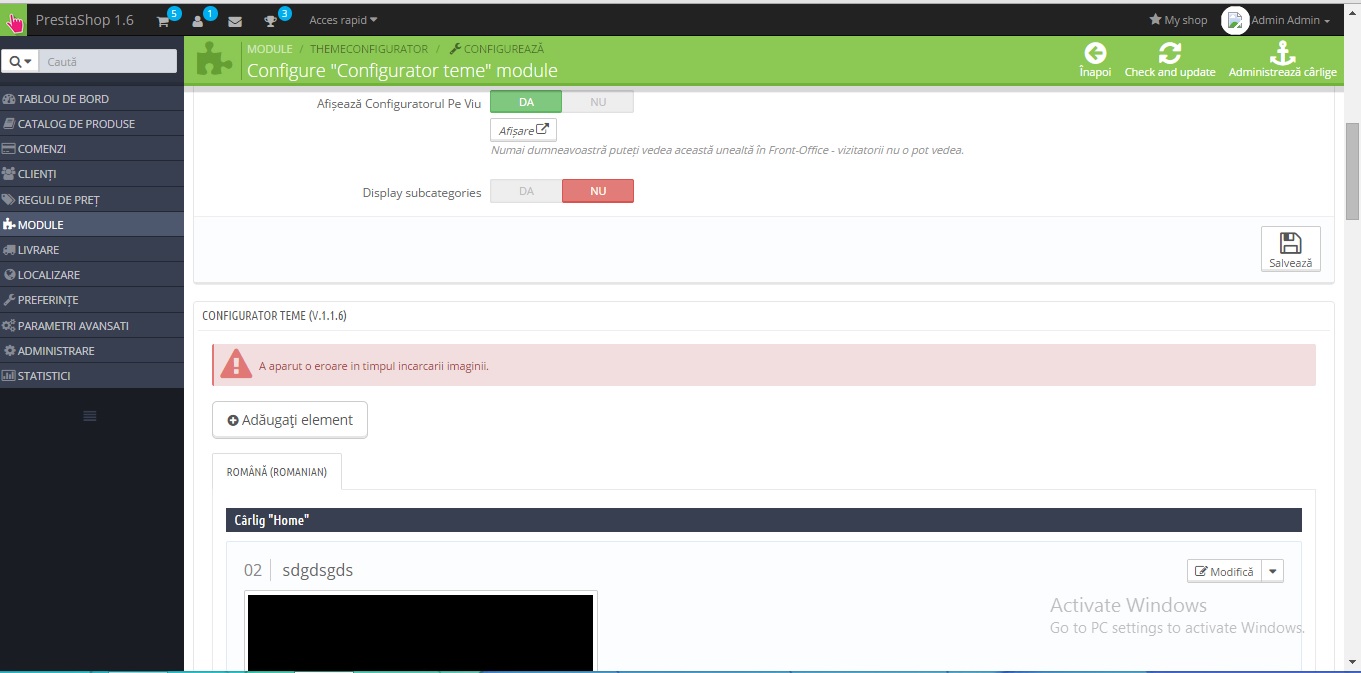Viewport: 1361px width, 673px height.
Task: Click the image upload error message text
Action: [374, 366]
